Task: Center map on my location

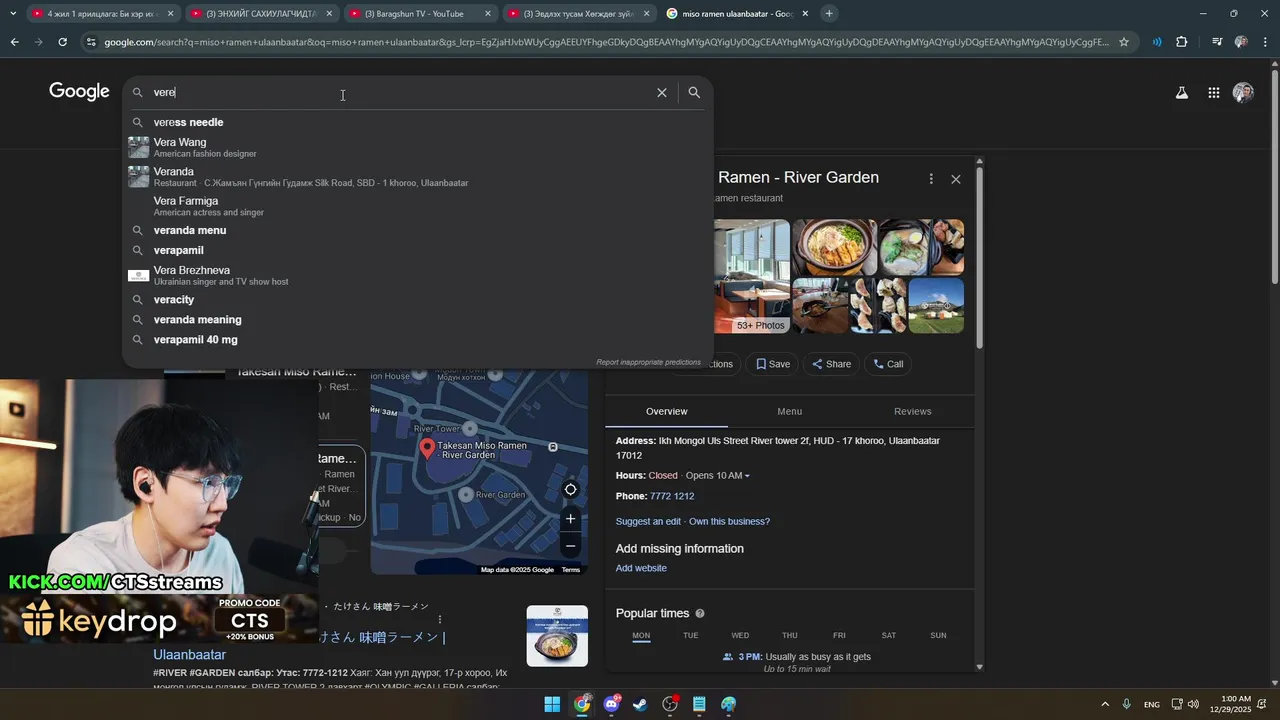Action: [x=570, y=489]
